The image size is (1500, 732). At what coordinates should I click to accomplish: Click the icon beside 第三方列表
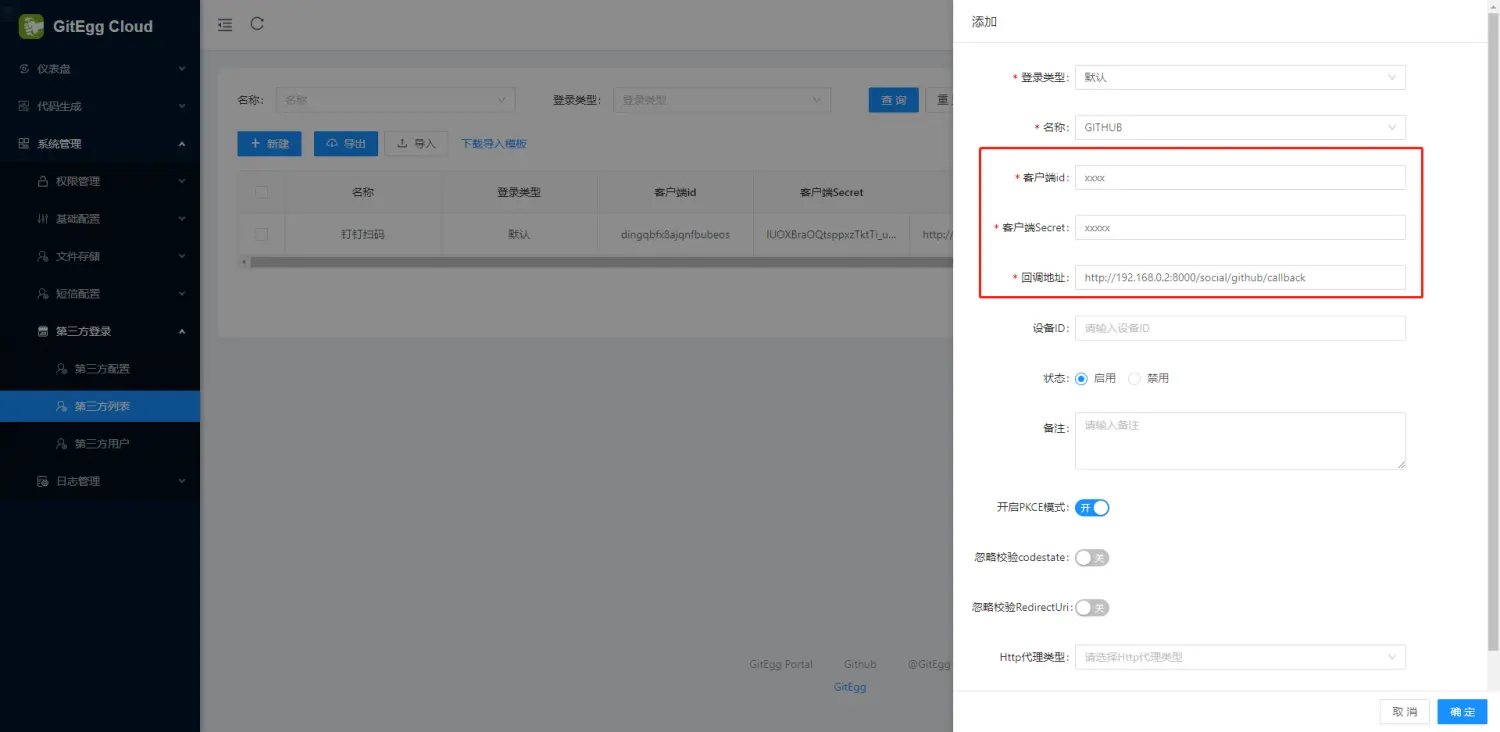point(62,406)
